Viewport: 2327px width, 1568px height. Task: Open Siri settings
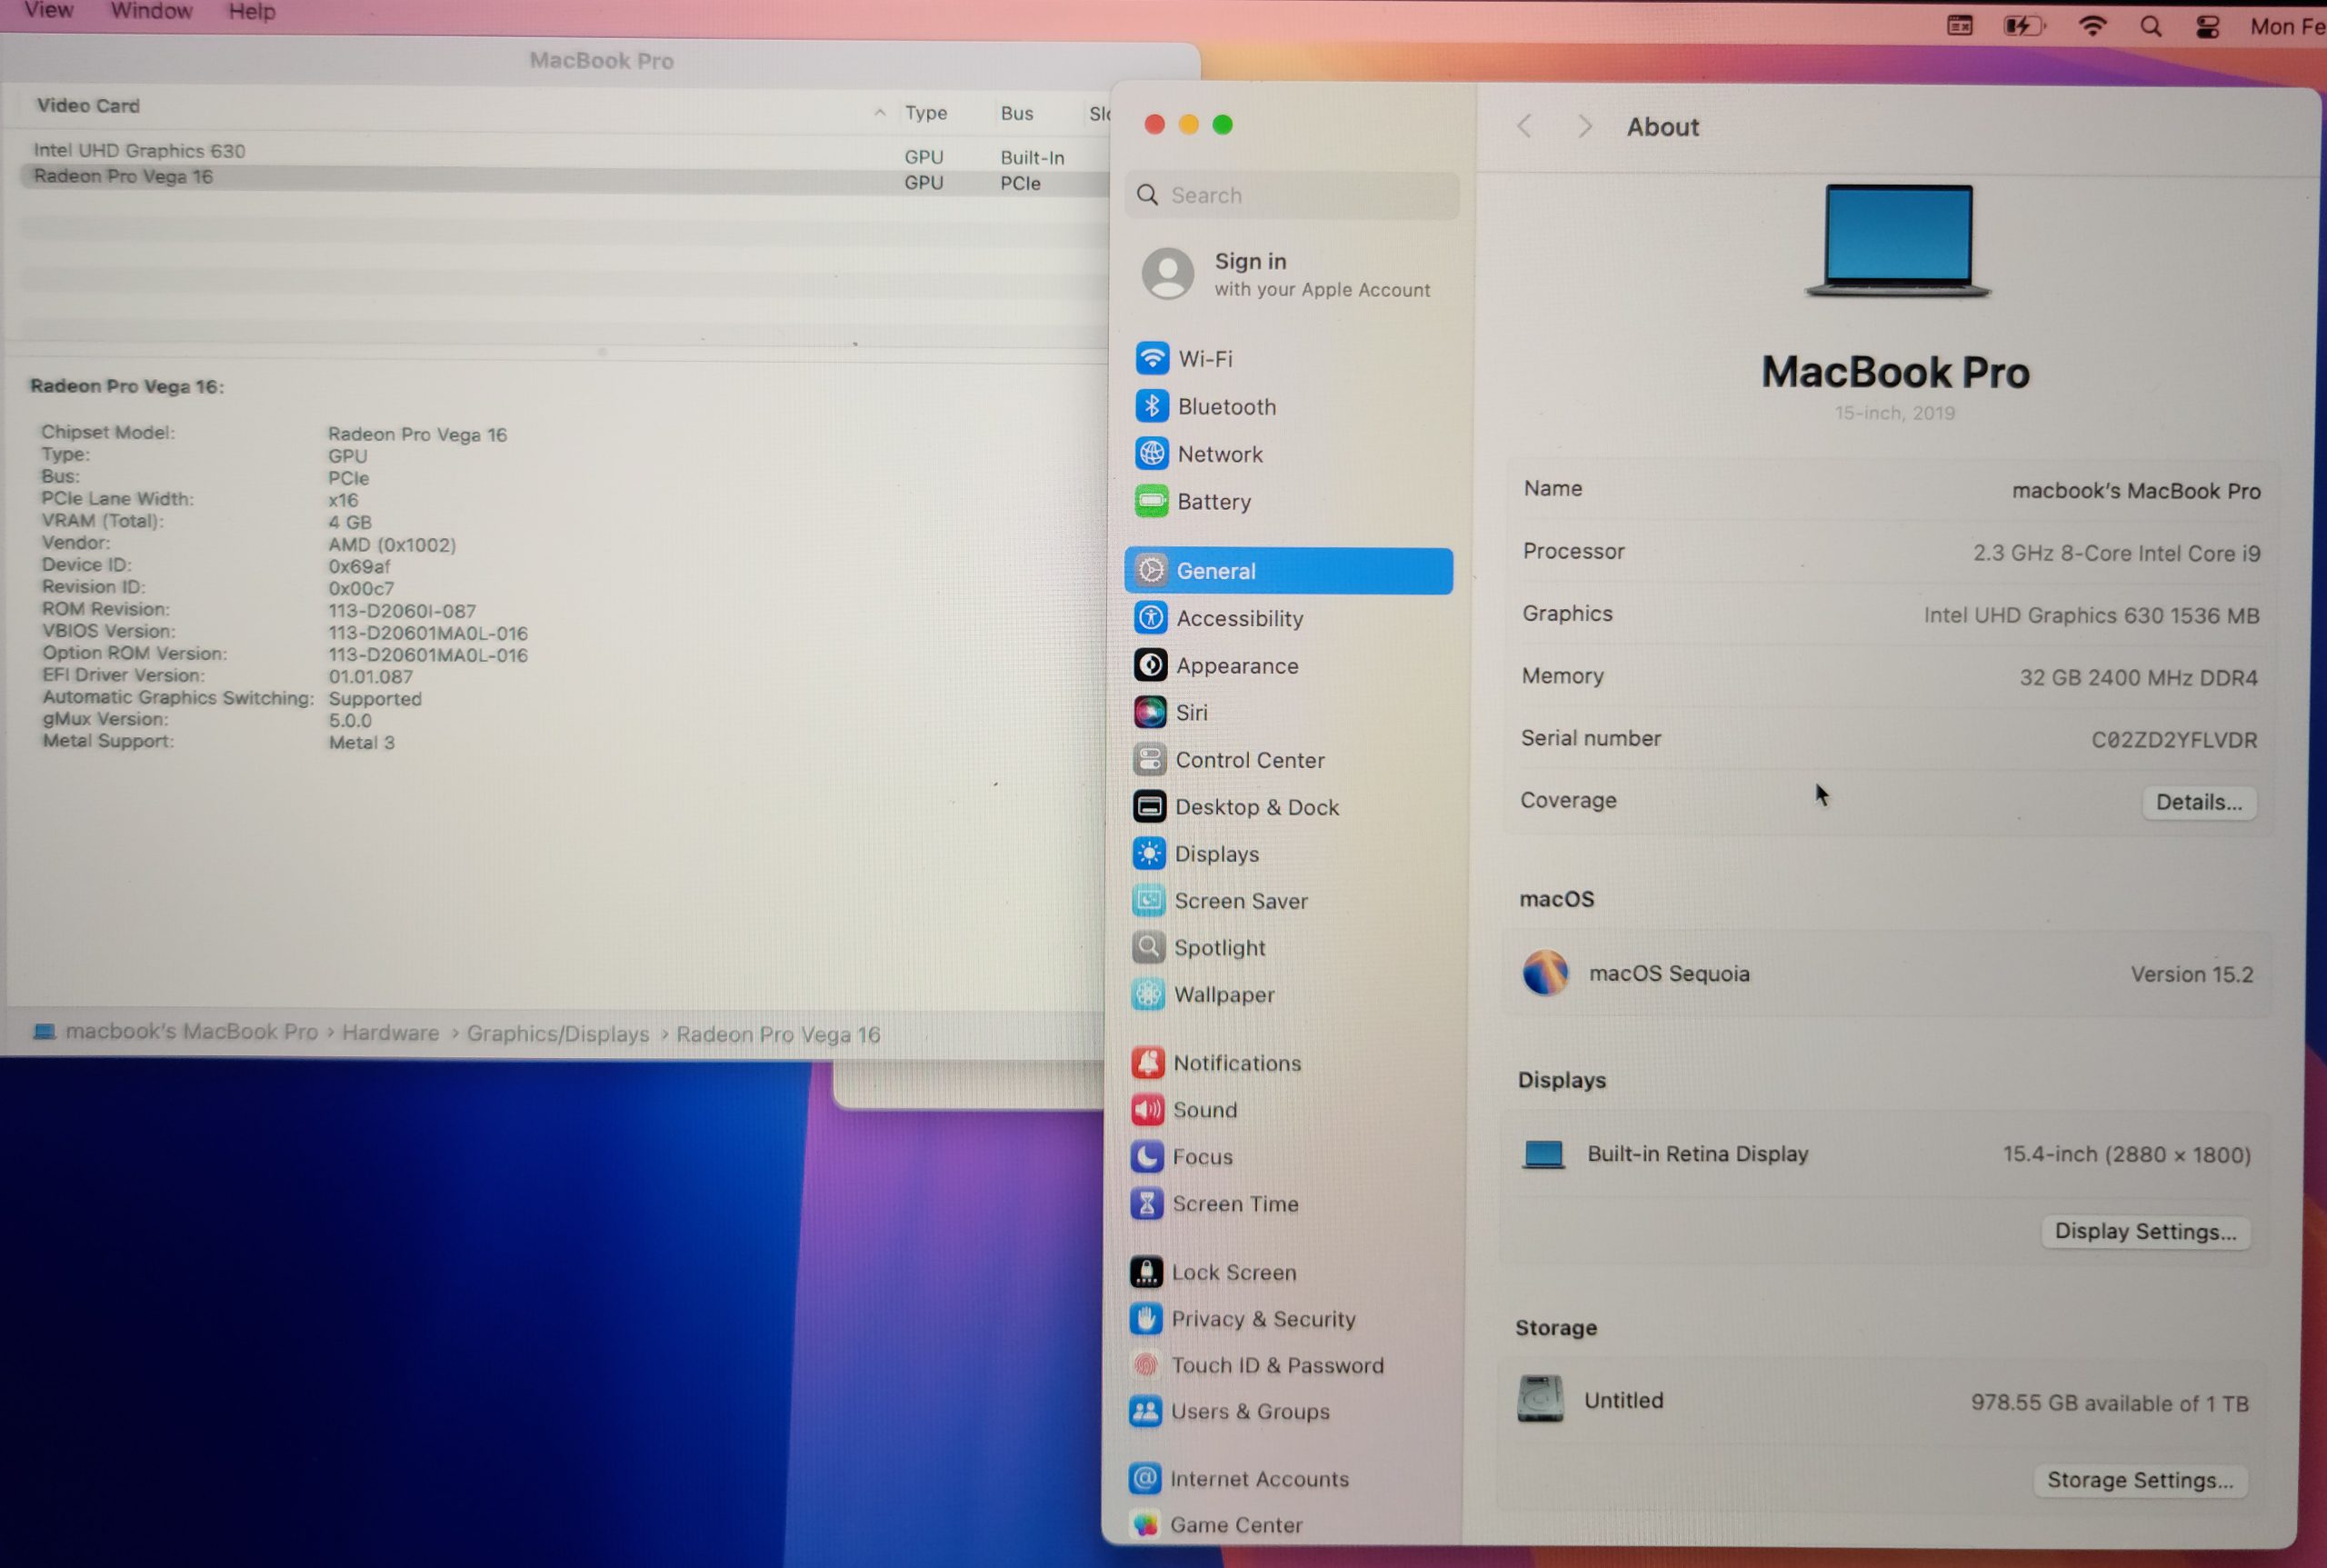(x=1190, y=712)
